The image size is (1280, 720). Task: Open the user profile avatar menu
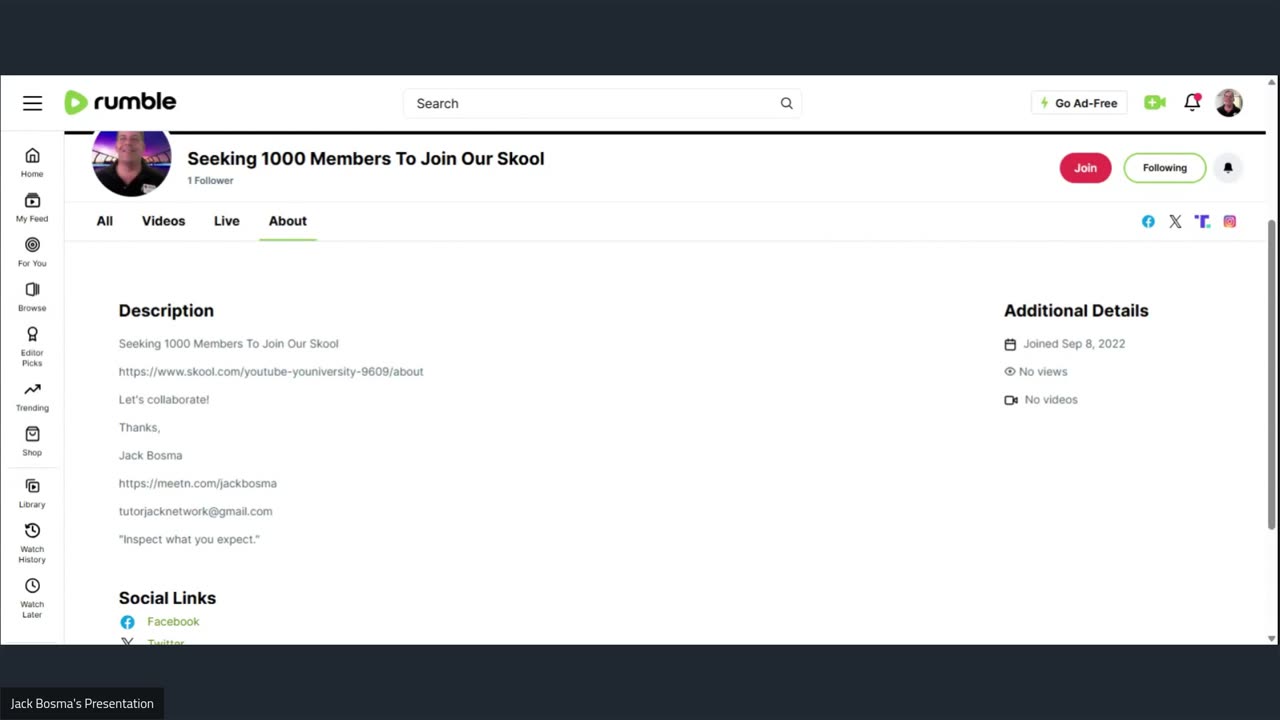(x=1229, y=102)
